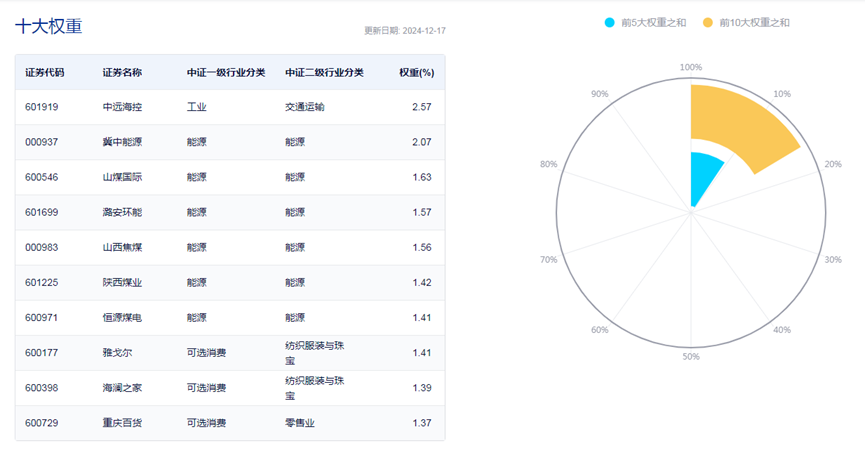Screen dimensions: 865x453
Task: Click the 90% axis label on chart
Action: (x=600, y=94)
